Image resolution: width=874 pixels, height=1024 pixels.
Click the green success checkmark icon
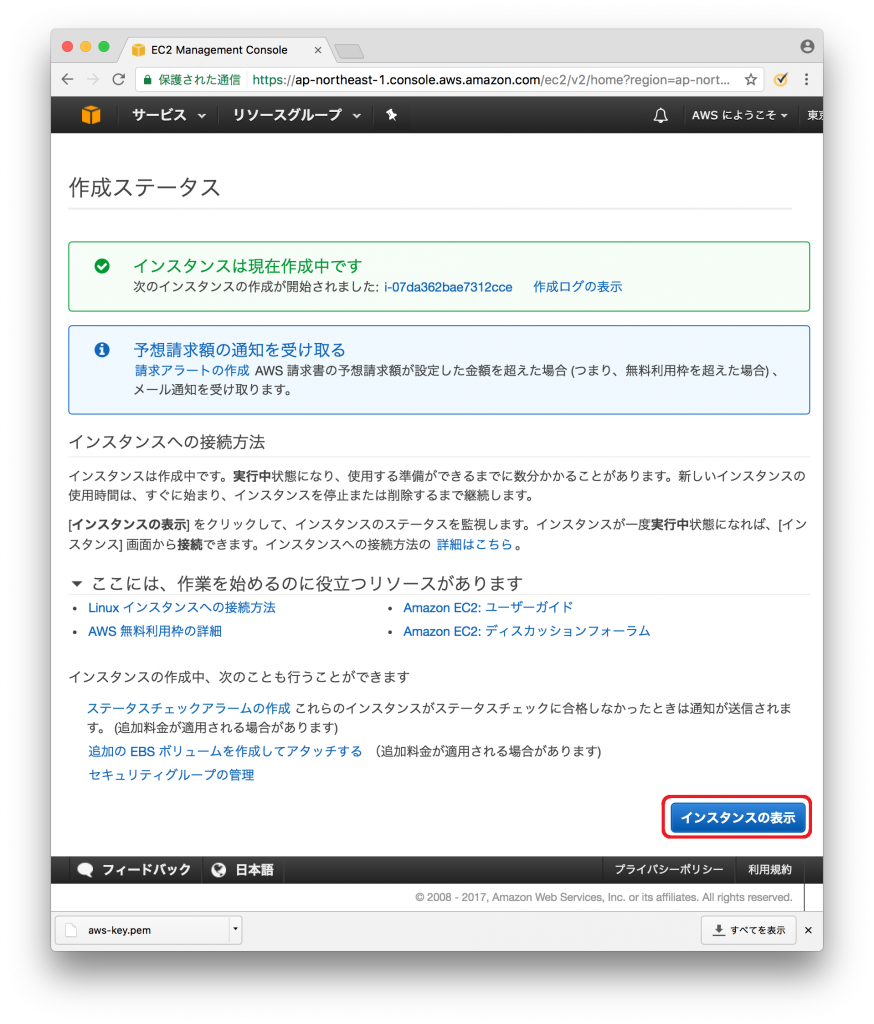(102, 266)
